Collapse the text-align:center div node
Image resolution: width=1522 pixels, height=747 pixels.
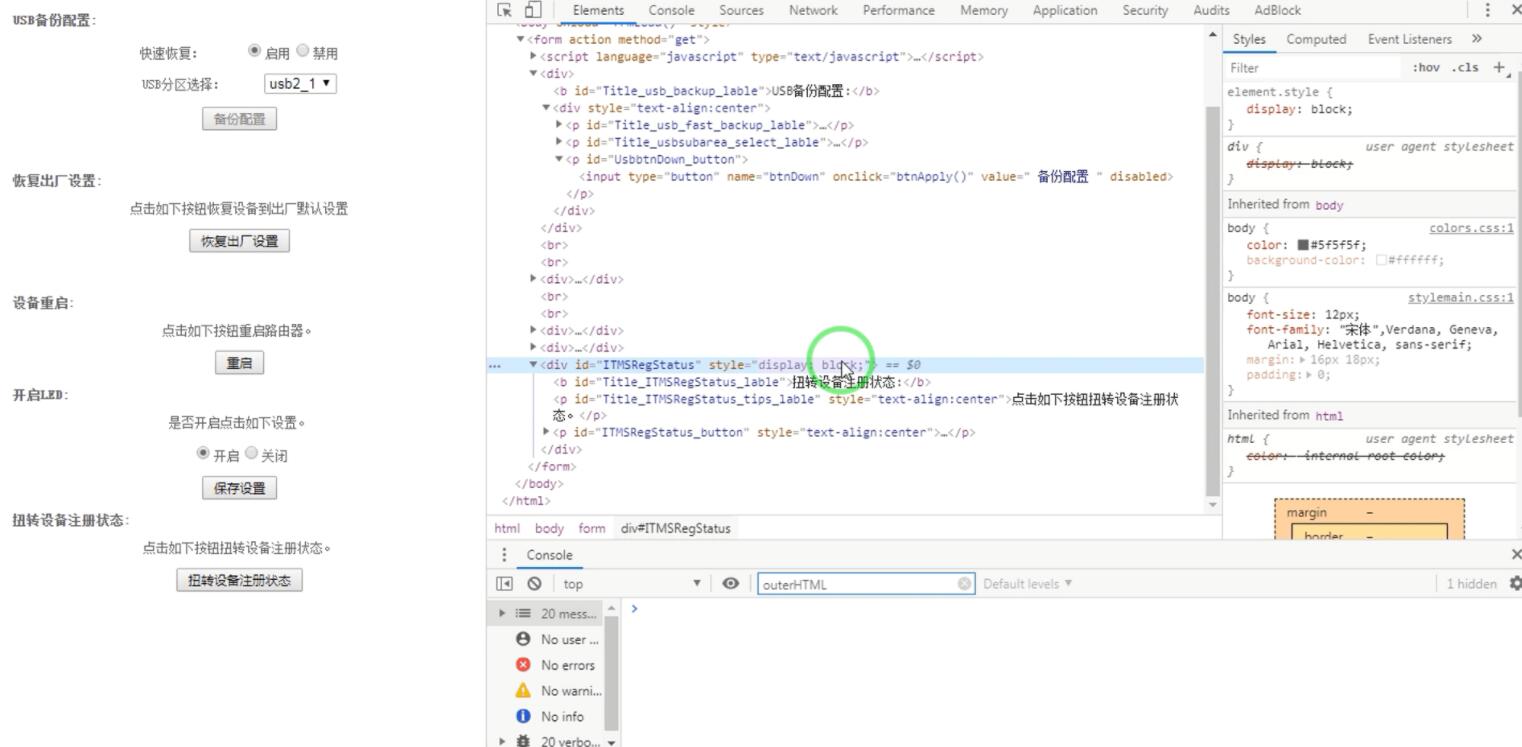546,108
